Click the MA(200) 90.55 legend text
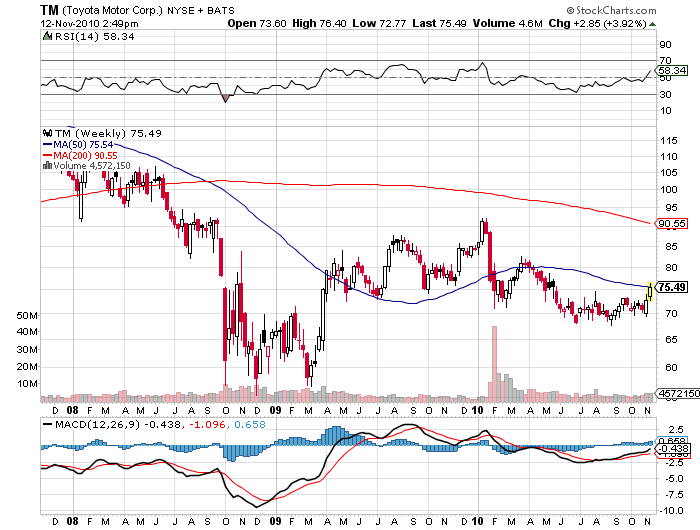Screen dimensions: 700x530 pos(85,155)
